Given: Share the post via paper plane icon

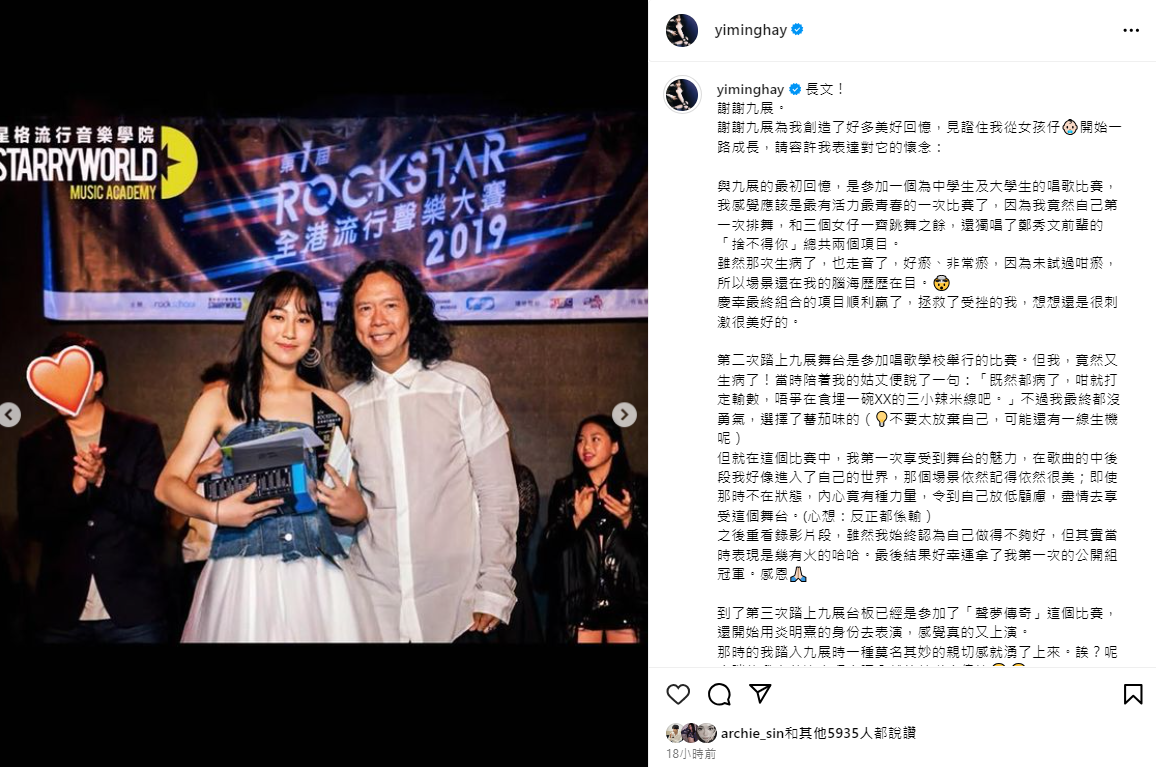Looking at the screenshot, I should click(x=760, y=693).
